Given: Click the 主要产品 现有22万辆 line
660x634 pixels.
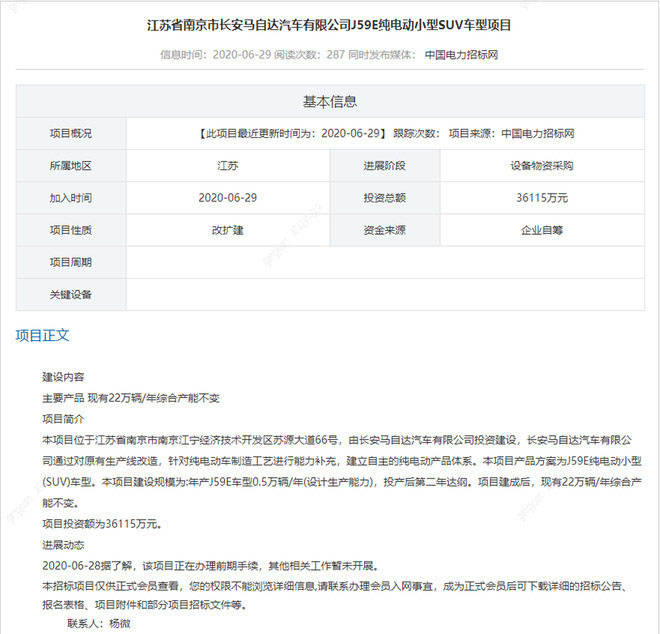Looking at the screenshot, I should (x=130, y=398).
